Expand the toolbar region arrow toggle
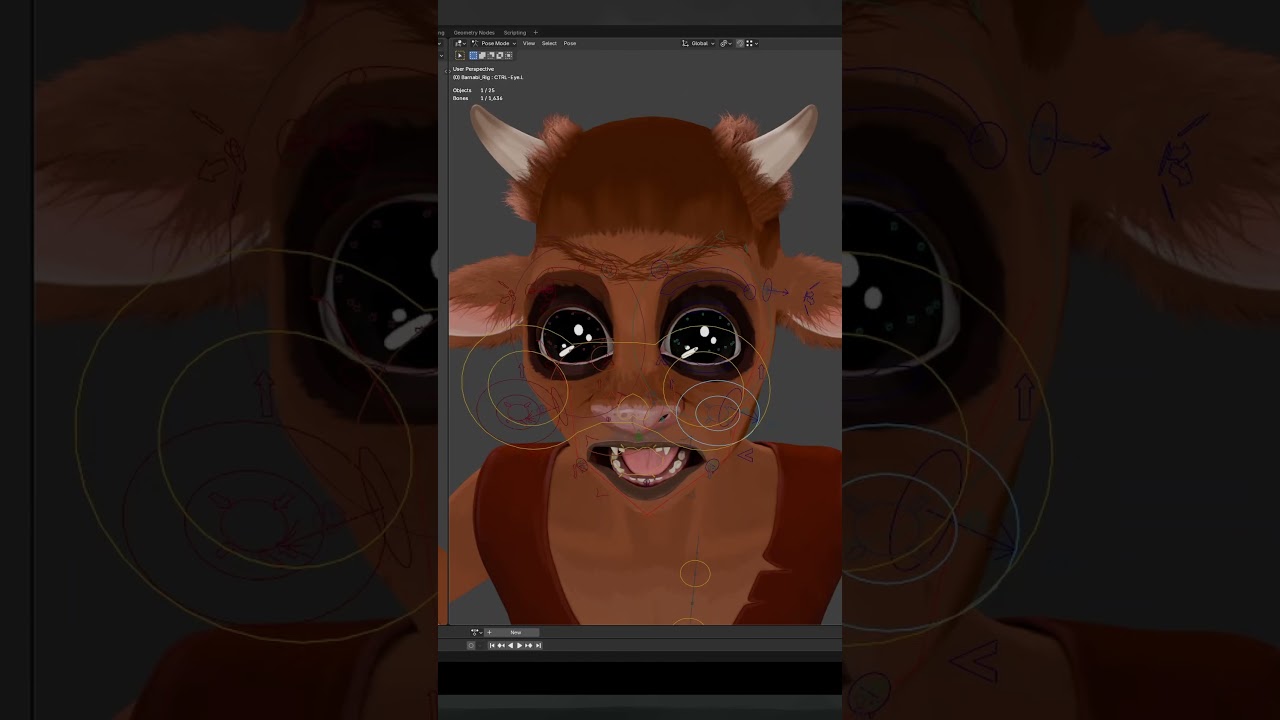 tap(447, 71)
